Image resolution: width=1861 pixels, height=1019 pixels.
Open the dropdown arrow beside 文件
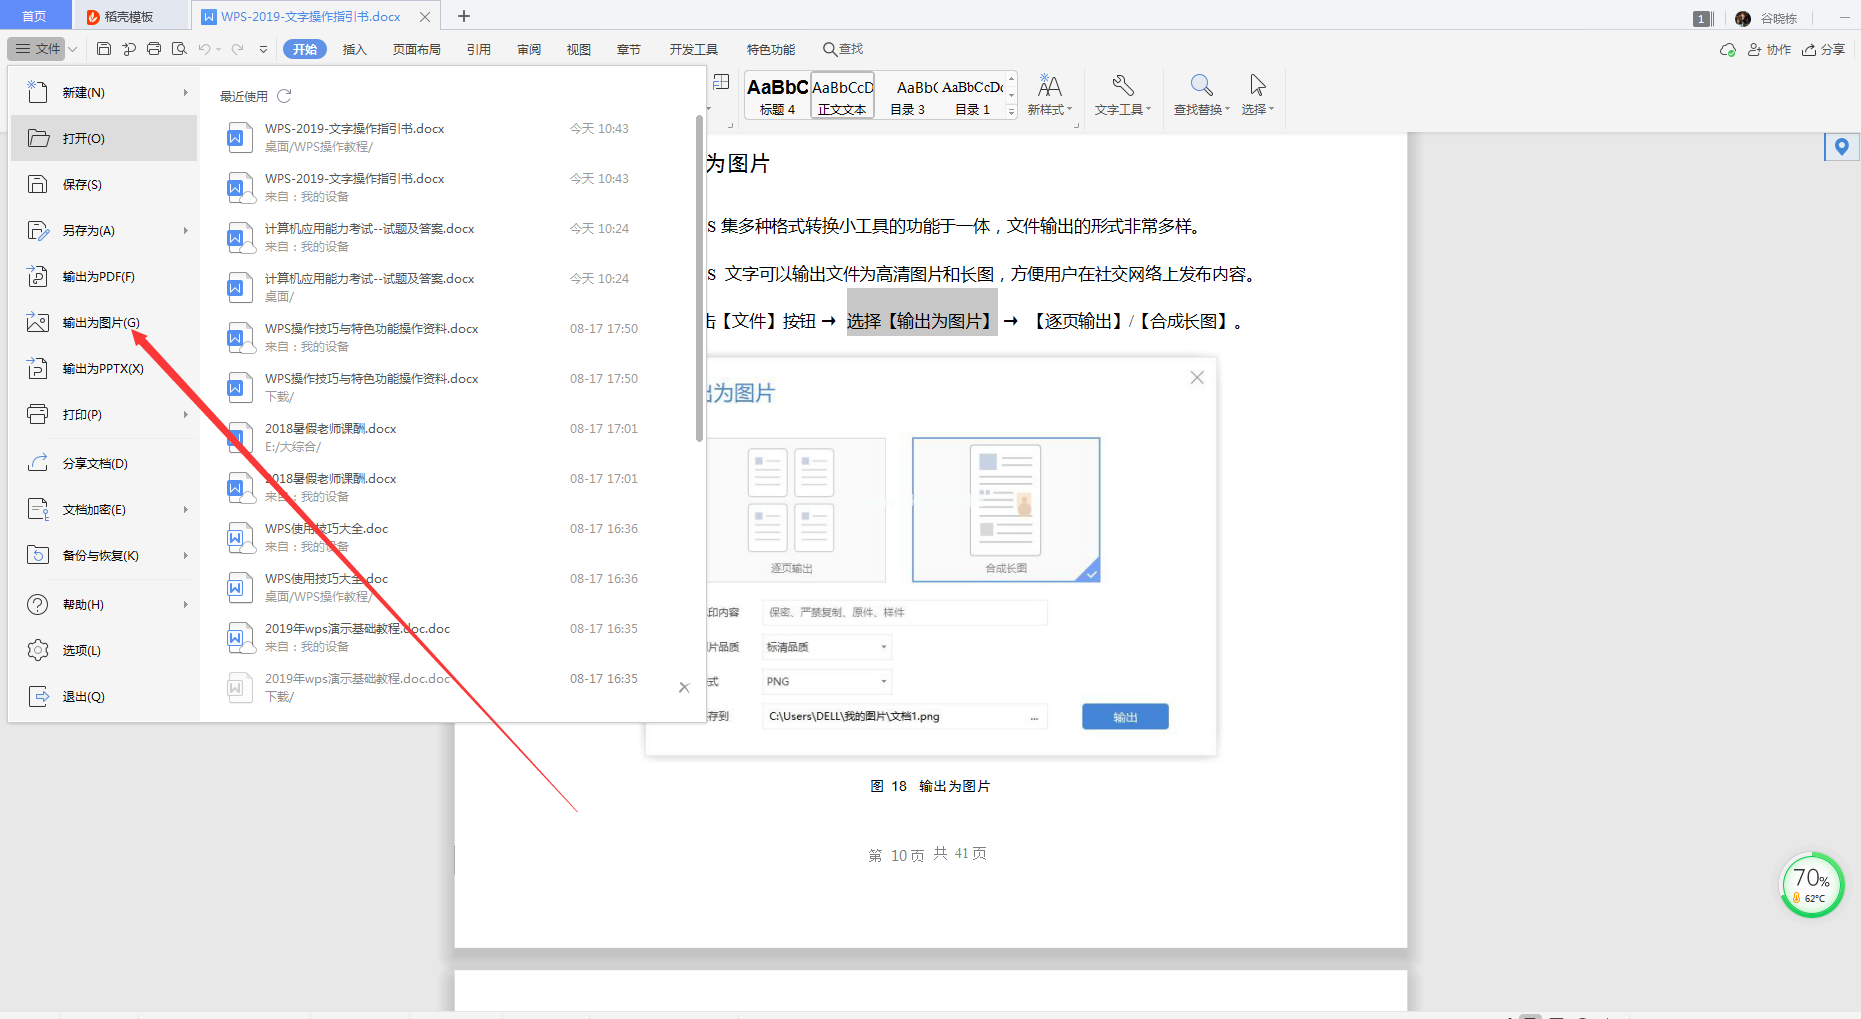coord(73,48)
